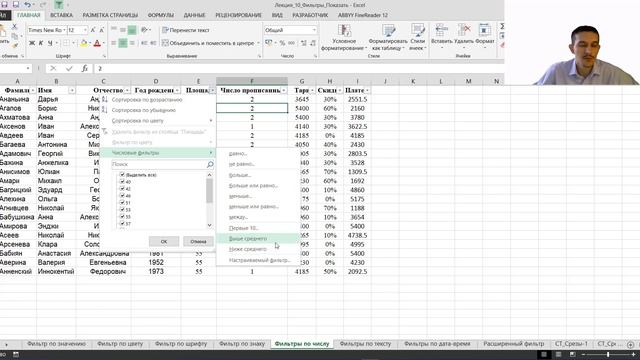Open Стили ячеек (Cell Styles)
The image size is (640, 360).
pos(418,37)
